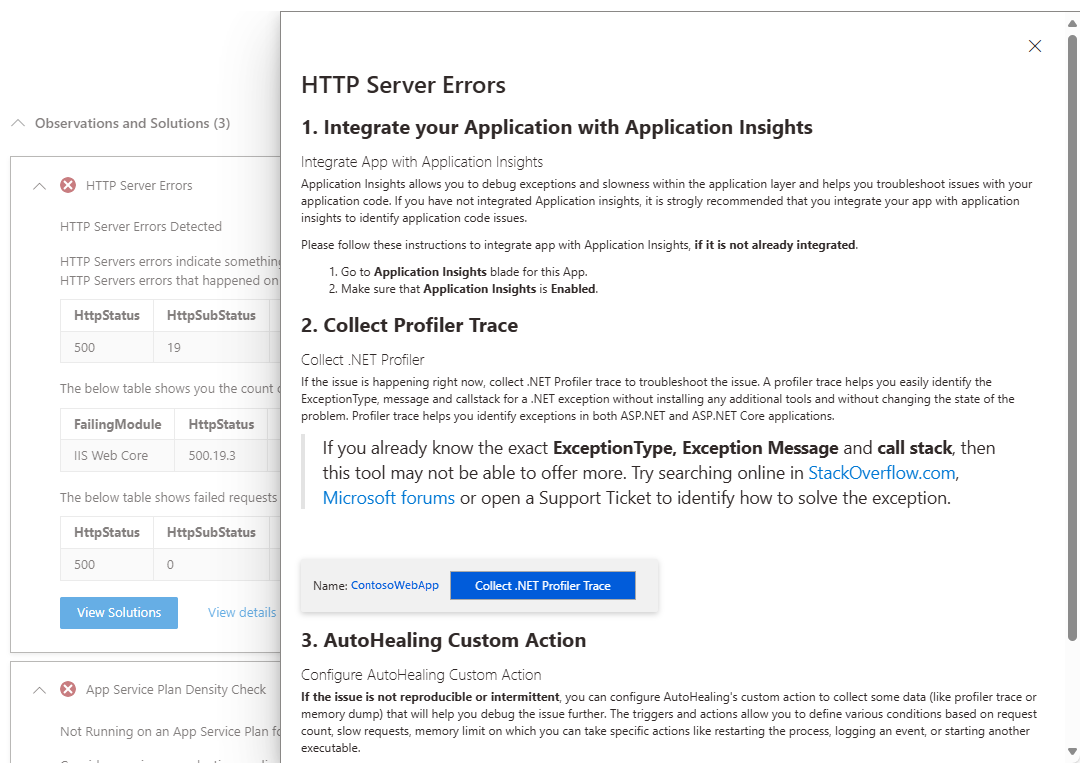Click the 500.19.3 HttpStatus value
This screenshot has height=763, width=1080.
pyautogui.click(x=212, y=455)
